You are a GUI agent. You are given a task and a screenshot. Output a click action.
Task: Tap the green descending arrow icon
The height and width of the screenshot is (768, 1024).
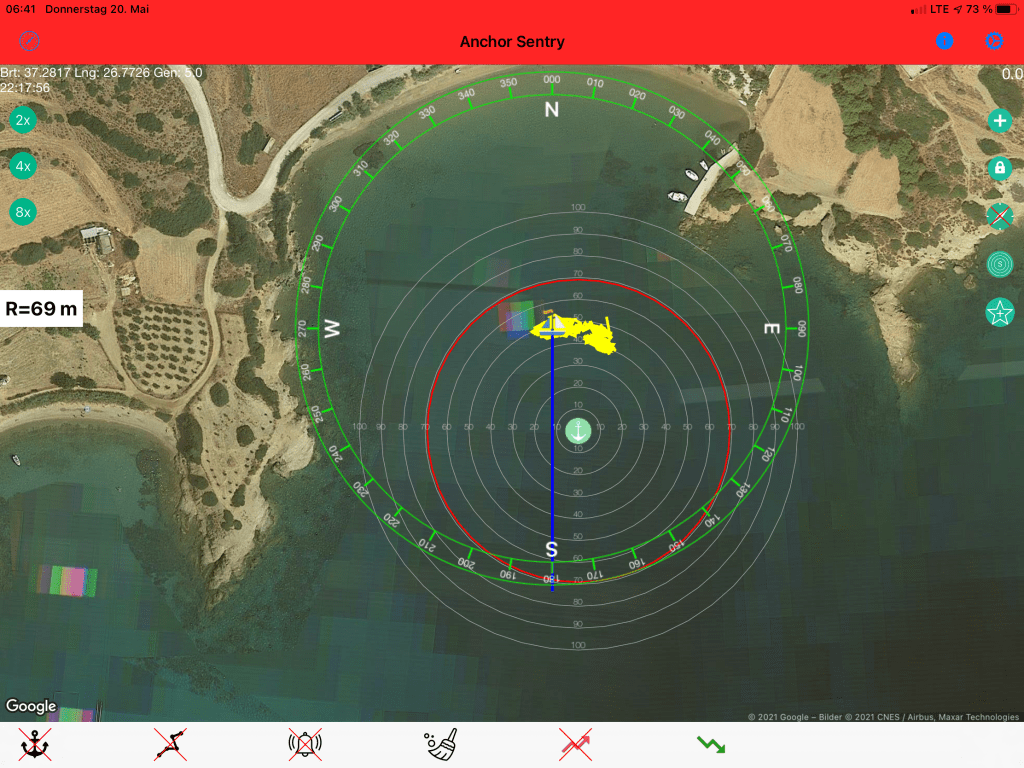click(x=711, y=745)
